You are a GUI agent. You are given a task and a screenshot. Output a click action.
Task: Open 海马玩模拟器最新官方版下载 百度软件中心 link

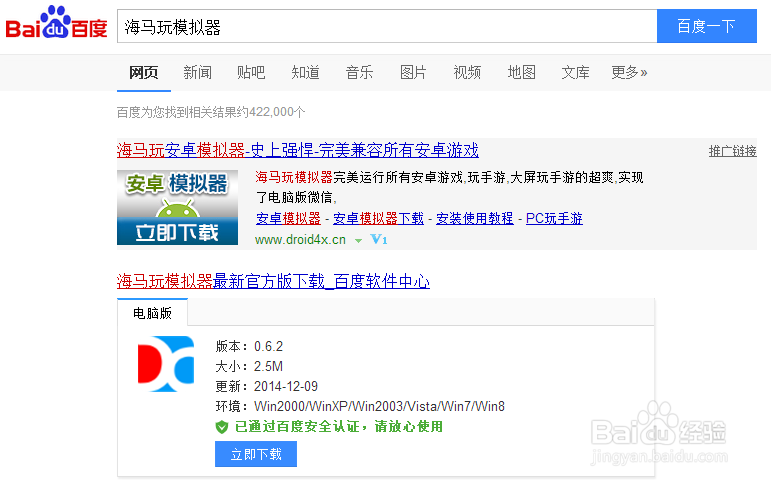click(273, 281)
